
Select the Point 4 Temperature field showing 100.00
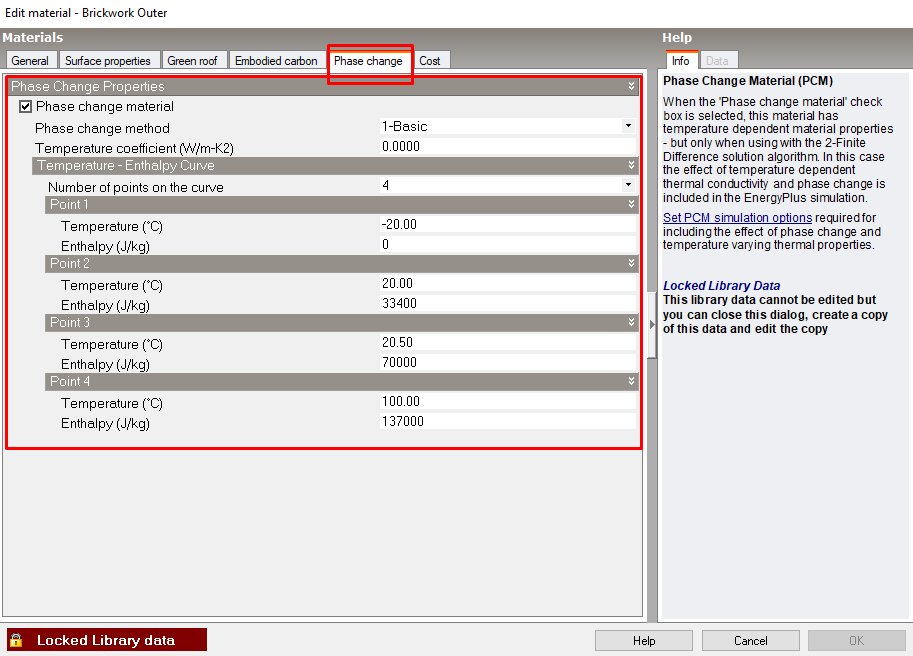coord(508,402)
